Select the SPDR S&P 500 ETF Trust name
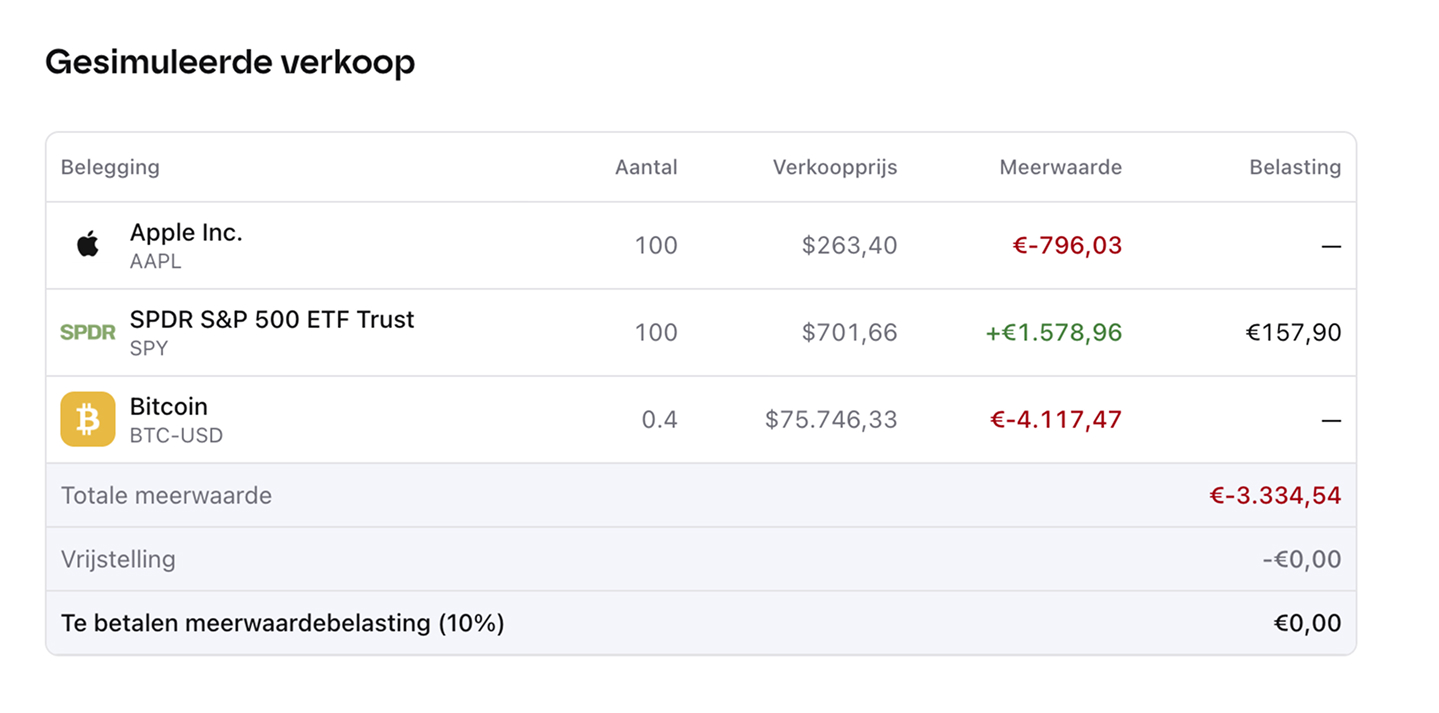Viewport: 1439px width, 713px height. [x=271, y=320]
